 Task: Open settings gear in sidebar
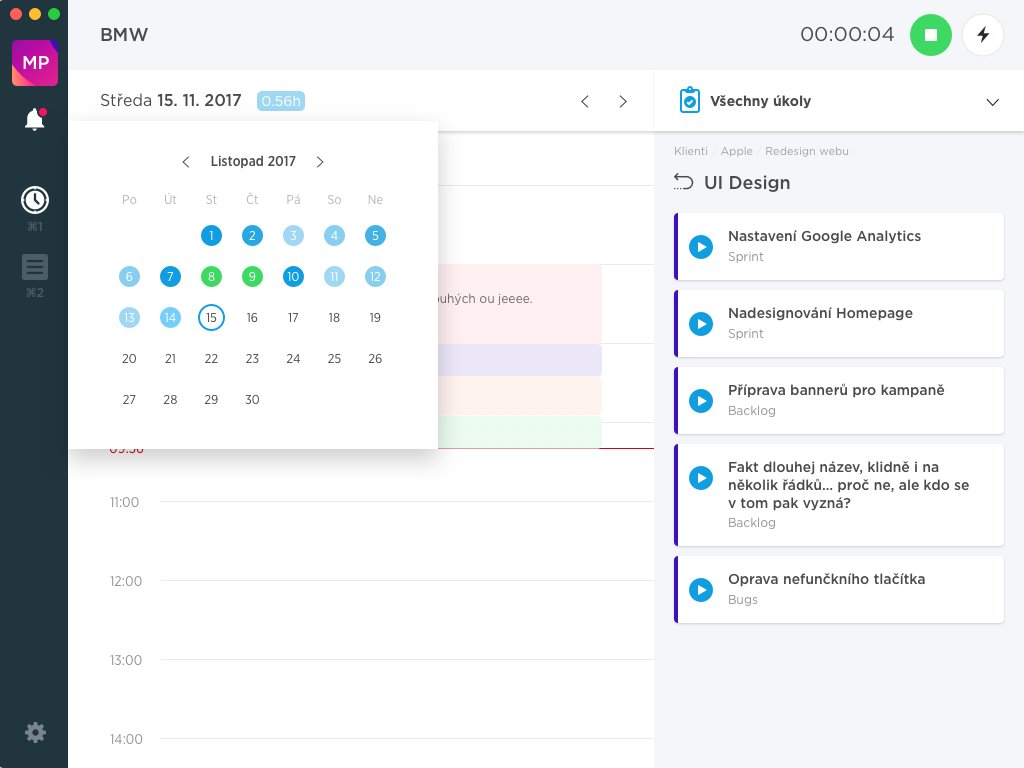tap(35, 732)
